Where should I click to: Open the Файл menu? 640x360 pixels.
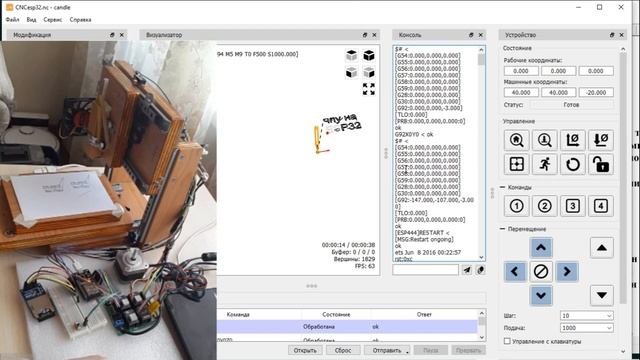click(13, 20)
